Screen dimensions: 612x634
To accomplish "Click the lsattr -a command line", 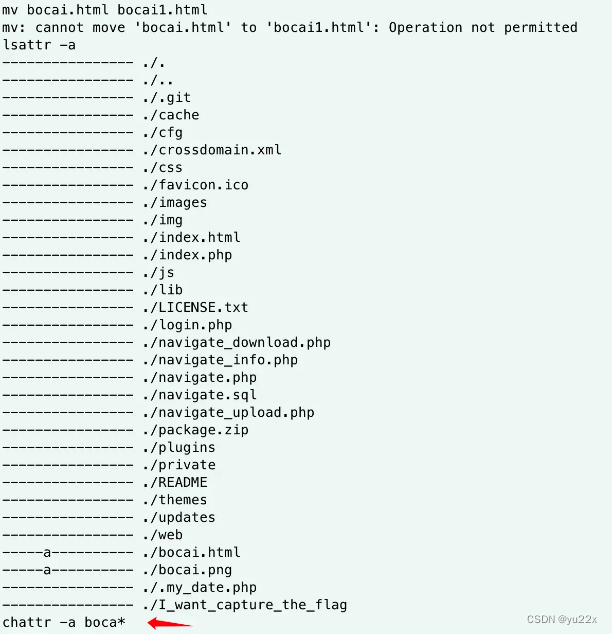I will (39, 44).
